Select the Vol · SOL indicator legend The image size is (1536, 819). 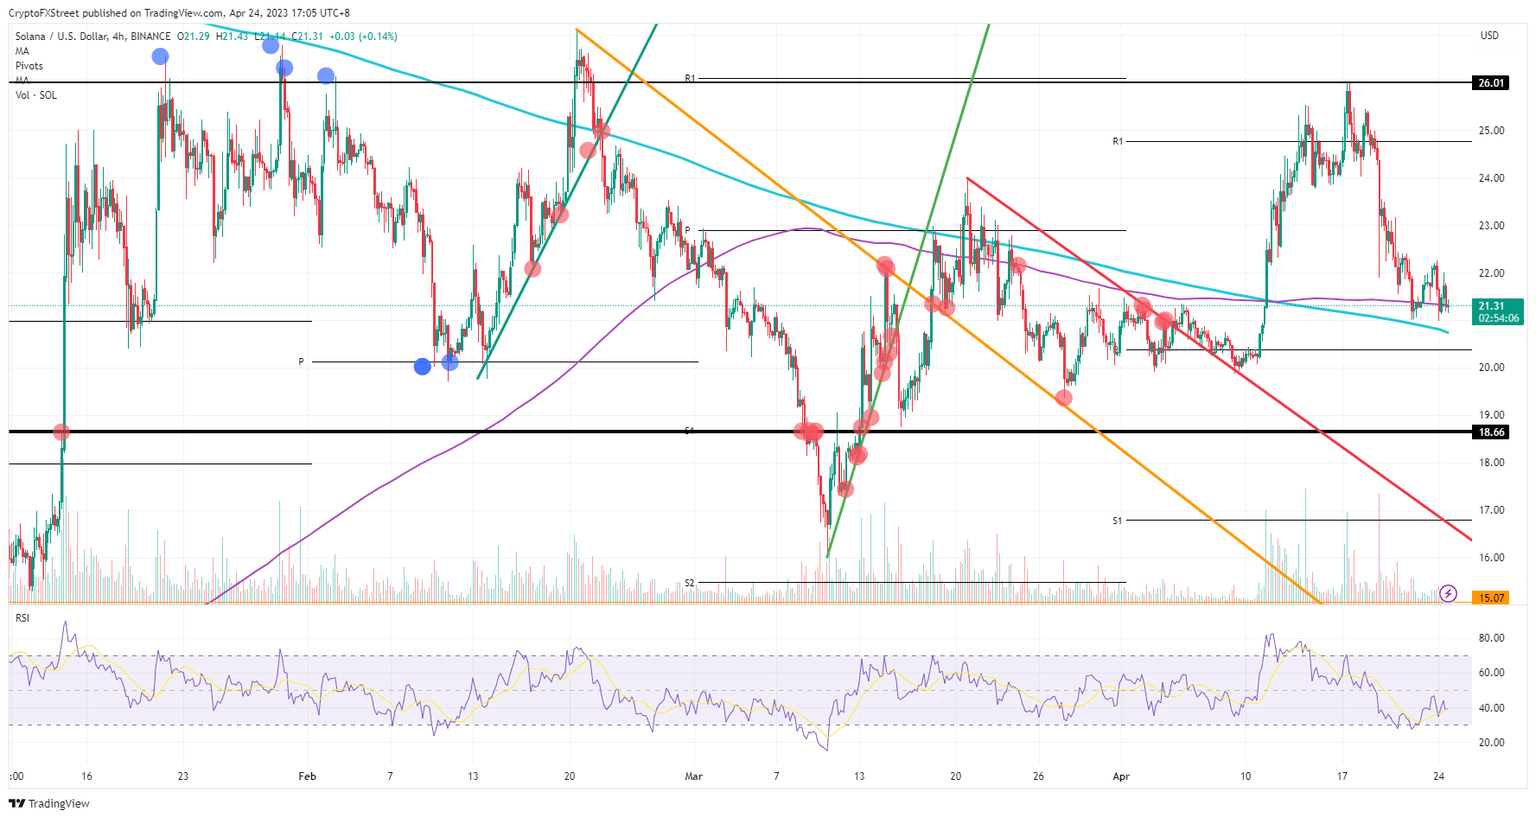(36, 95)
